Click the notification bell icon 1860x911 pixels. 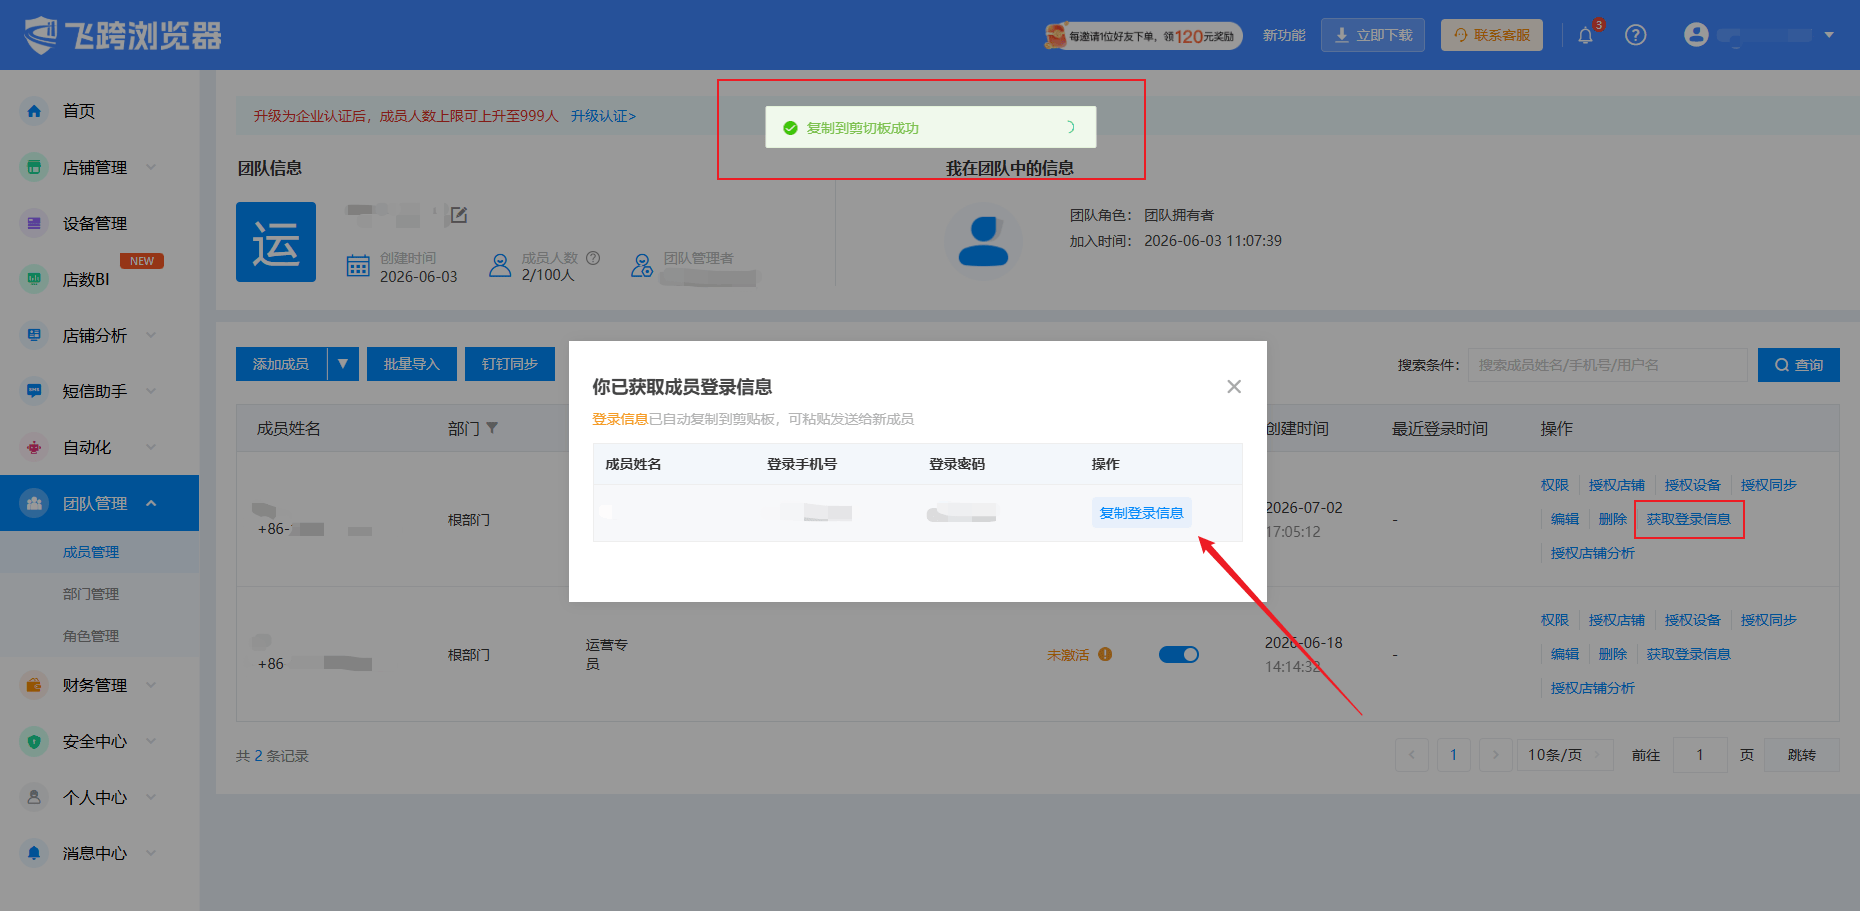pos(1585,35)
